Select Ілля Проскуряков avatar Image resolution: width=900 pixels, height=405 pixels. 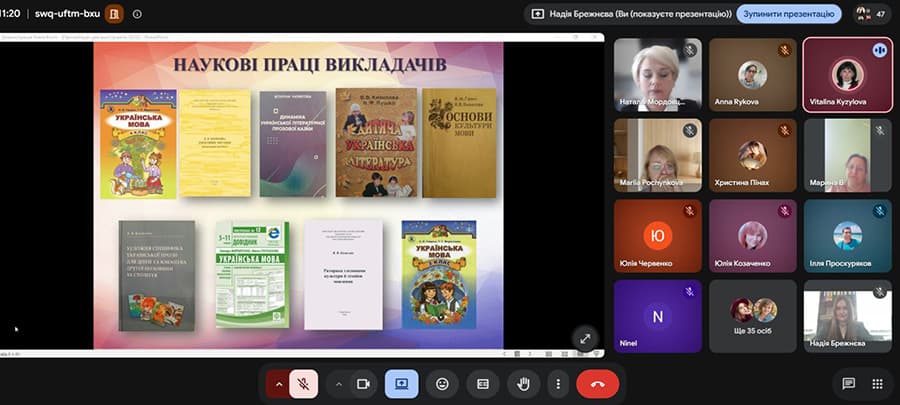point(847,236)
